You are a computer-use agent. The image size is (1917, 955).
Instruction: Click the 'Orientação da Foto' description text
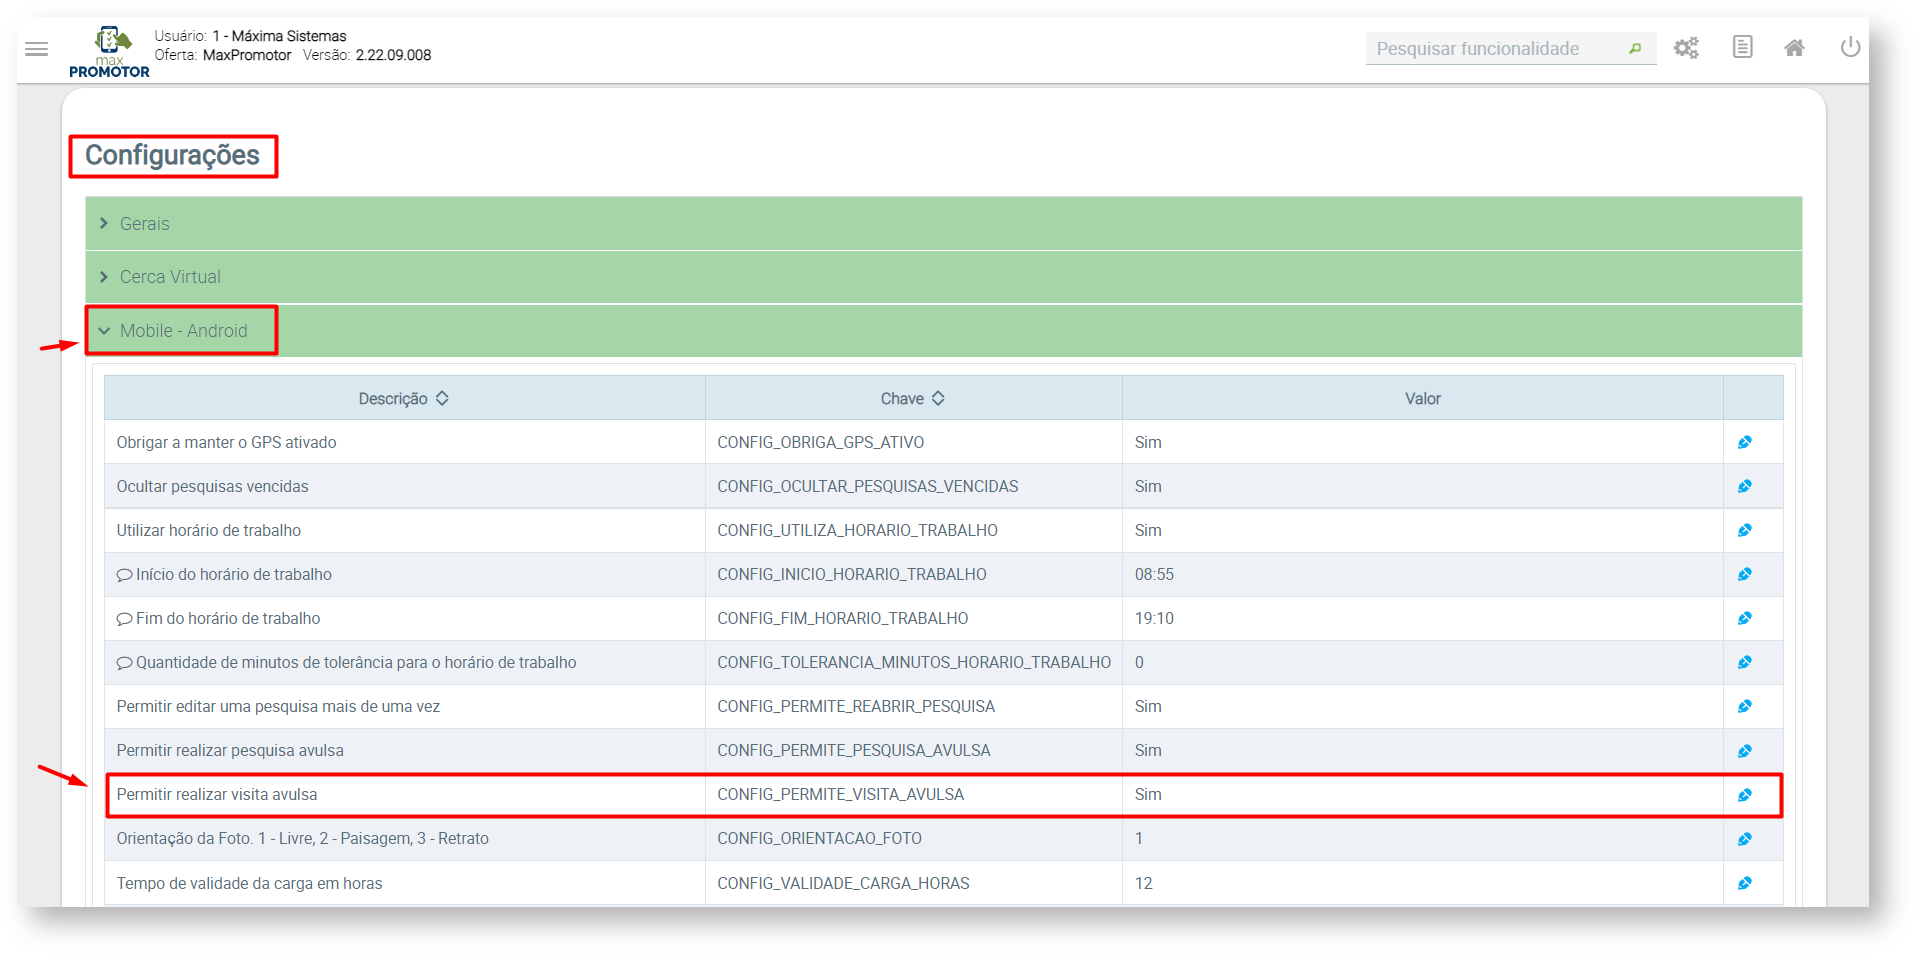pyautogui.click(x=302, y=838)
